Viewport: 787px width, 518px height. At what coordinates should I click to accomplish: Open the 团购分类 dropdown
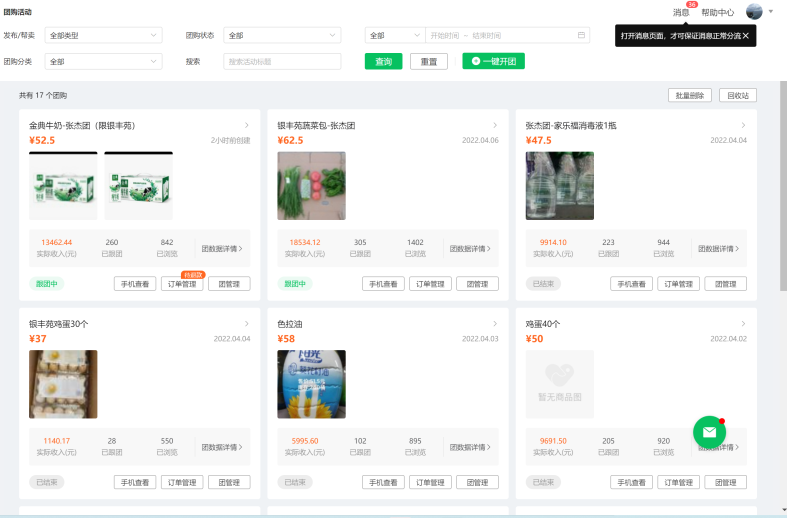click(x=104, y=61)
